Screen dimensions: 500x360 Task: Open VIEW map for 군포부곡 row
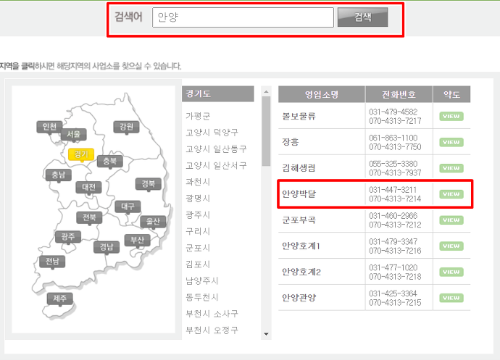(x=451, y=220)
